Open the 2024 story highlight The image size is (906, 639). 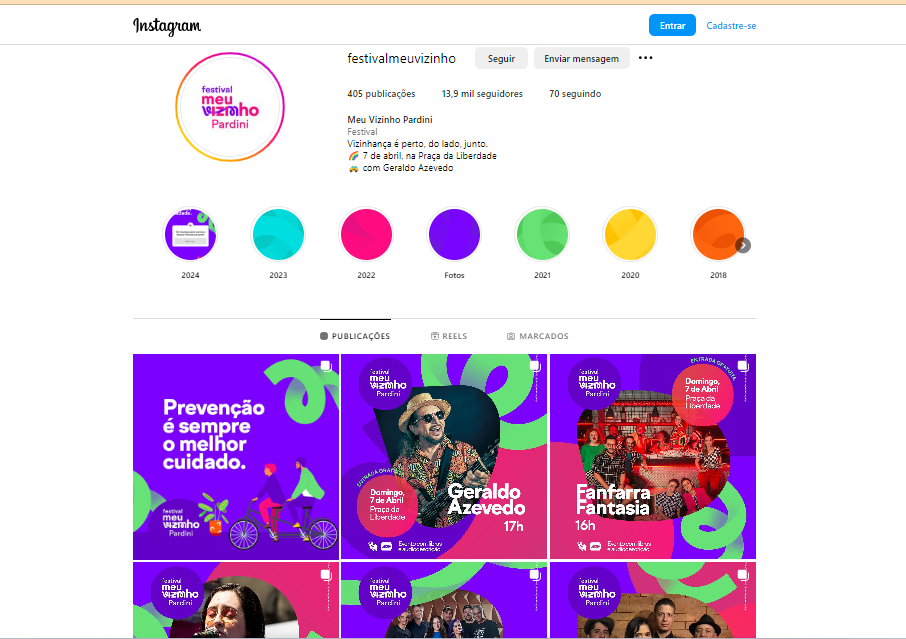[190, 235]
